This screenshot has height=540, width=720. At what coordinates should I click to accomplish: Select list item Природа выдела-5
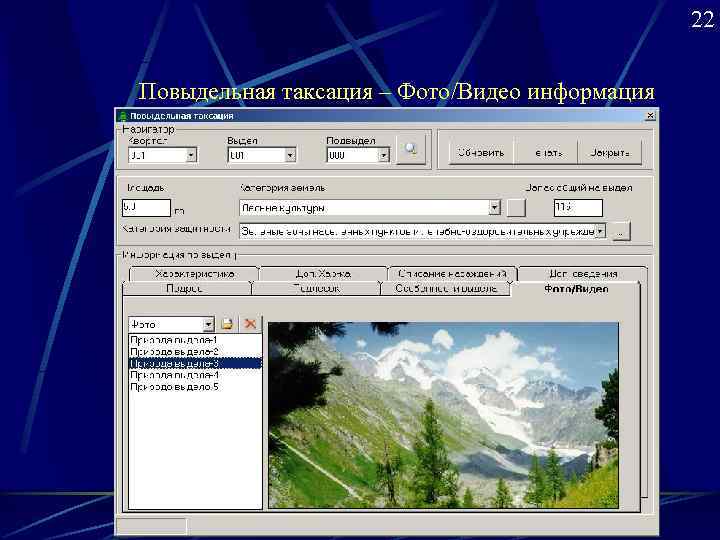click(195, 387)
